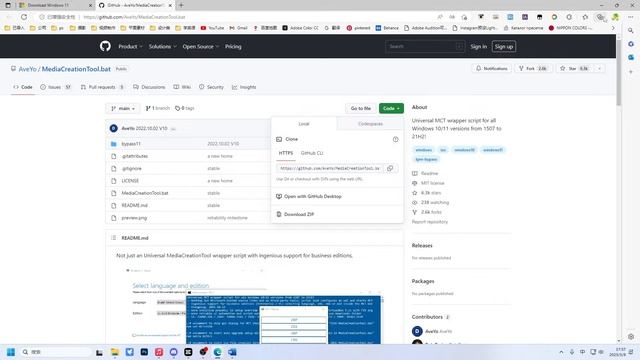Viewport: 640px width, 360px height.
Task: Open a new browser tab
Action: click(181, 5)
